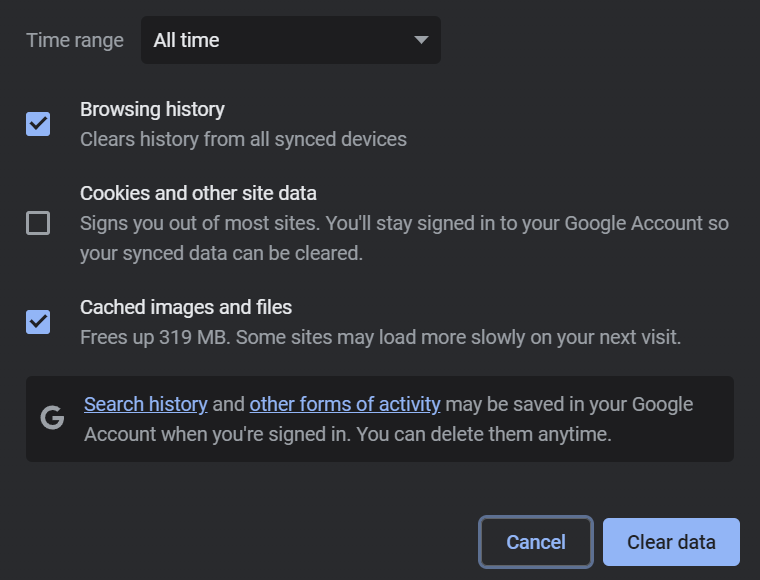Click the 'Browsing history' heading label
This screenshot has height=580, width=760.
click(152, 110)
